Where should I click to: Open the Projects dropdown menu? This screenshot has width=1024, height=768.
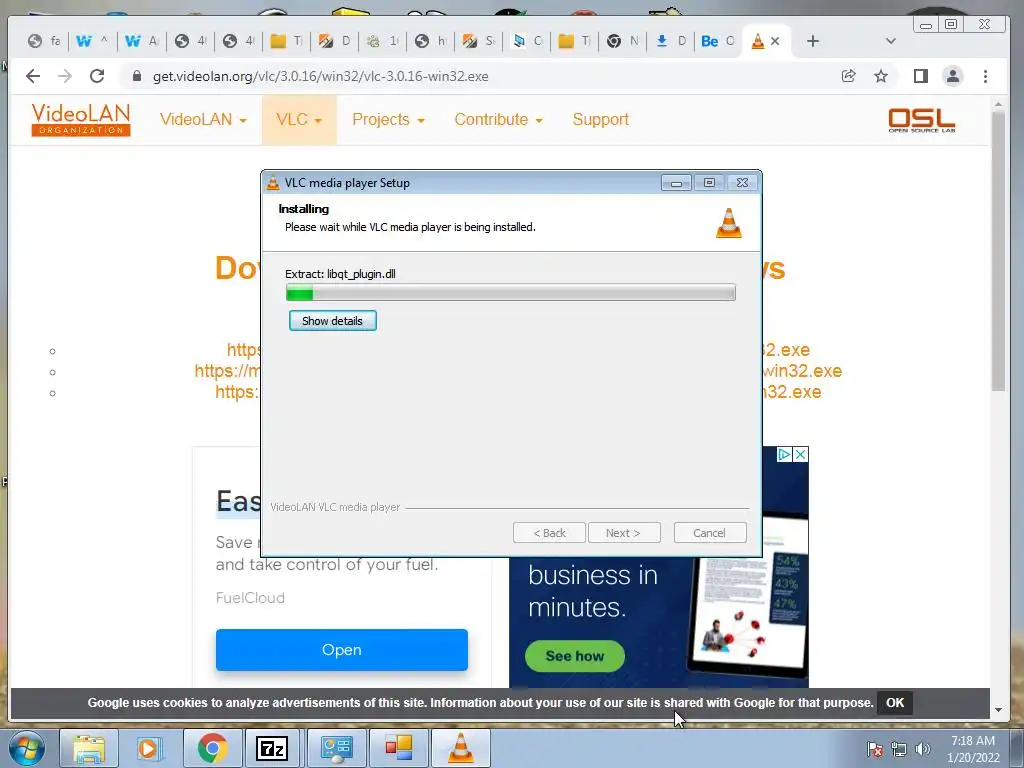pyautogui.click(x=389, y=120)
